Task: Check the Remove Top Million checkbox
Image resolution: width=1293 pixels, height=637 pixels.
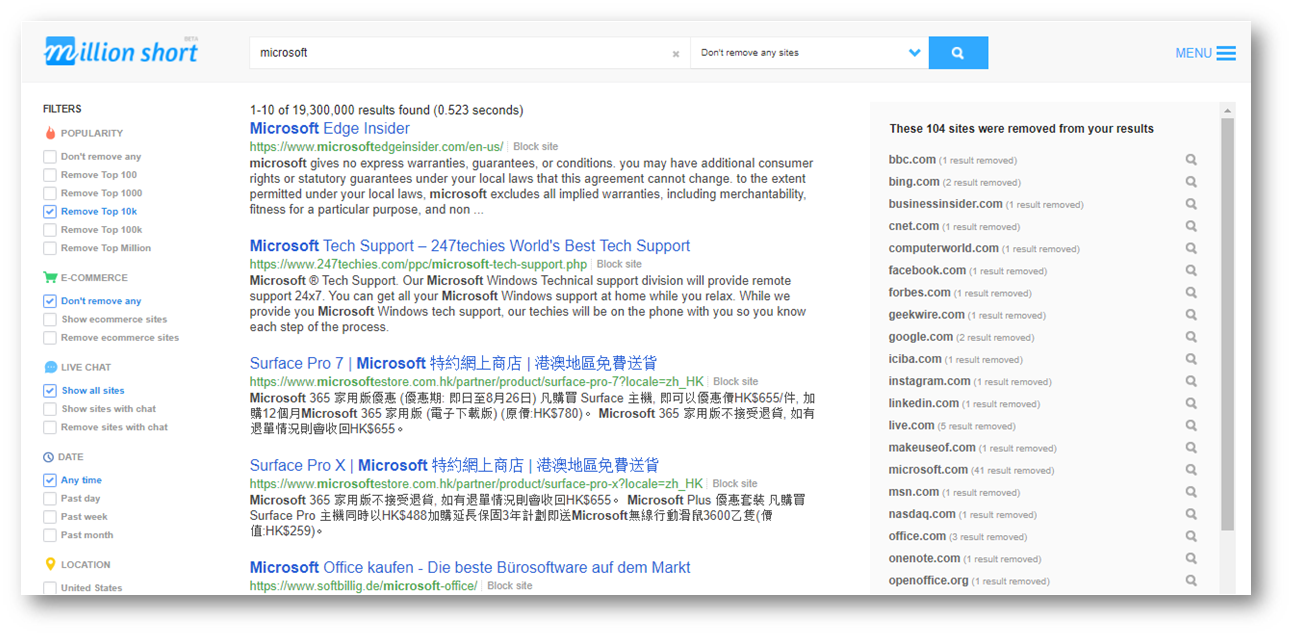Action: [x=50, y=248]
